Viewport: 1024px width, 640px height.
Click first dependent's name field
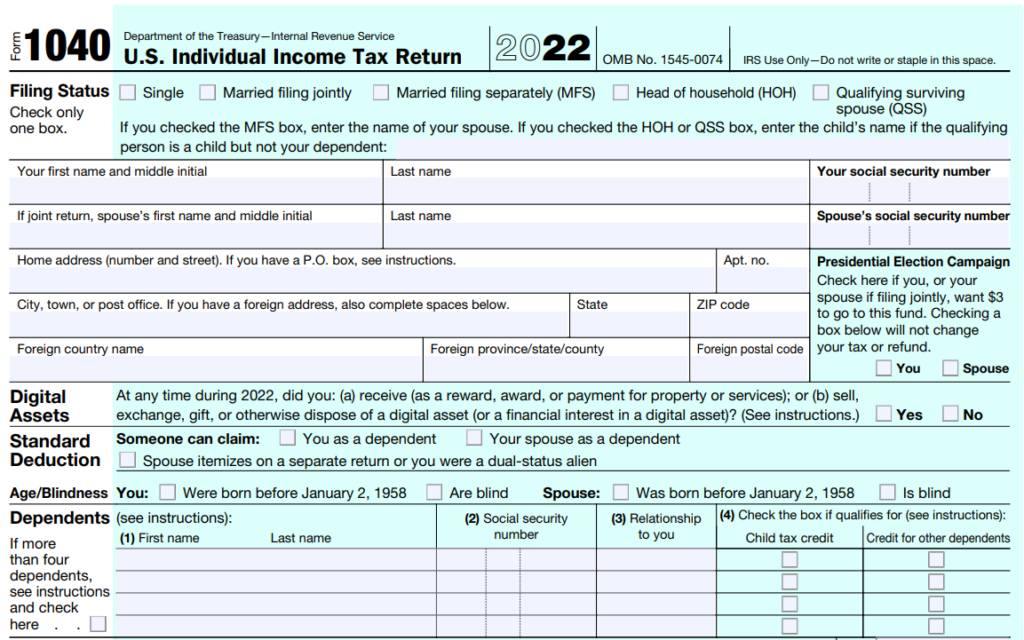pos(276,560)
